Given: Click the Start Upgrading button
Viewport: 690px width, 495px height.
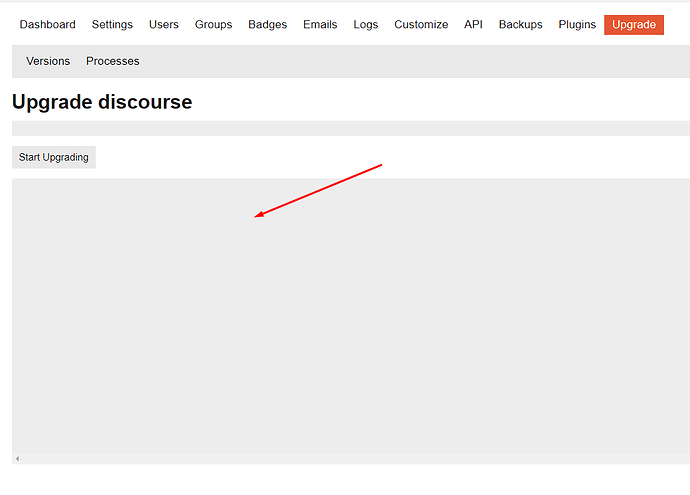Looking at the screenshot, I should [x=54, y=157].
